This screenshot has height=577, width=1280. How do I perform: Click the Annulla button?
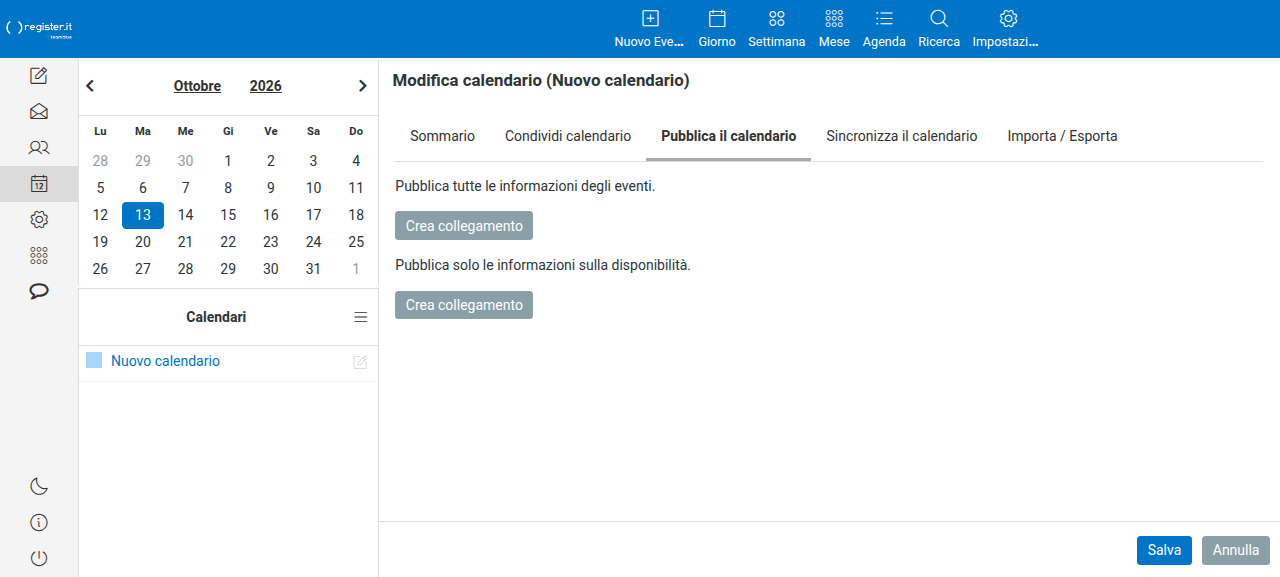click(1236, 550)
